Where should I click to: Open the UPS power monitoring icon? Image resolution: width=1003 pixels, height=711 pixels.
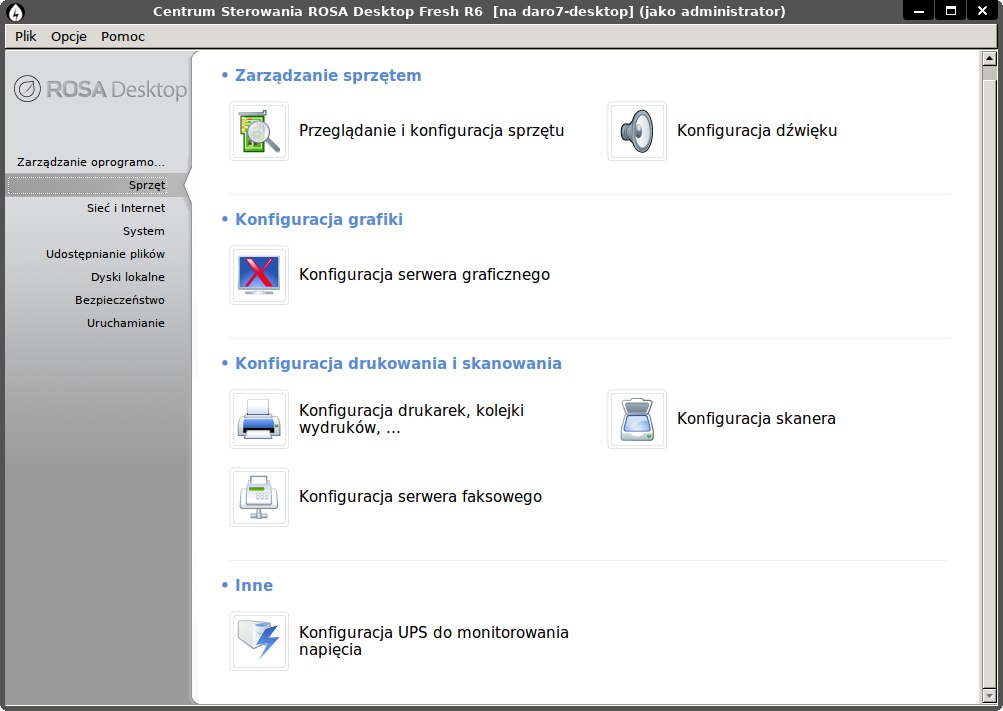pyautogui.click(x=259, y=641)
